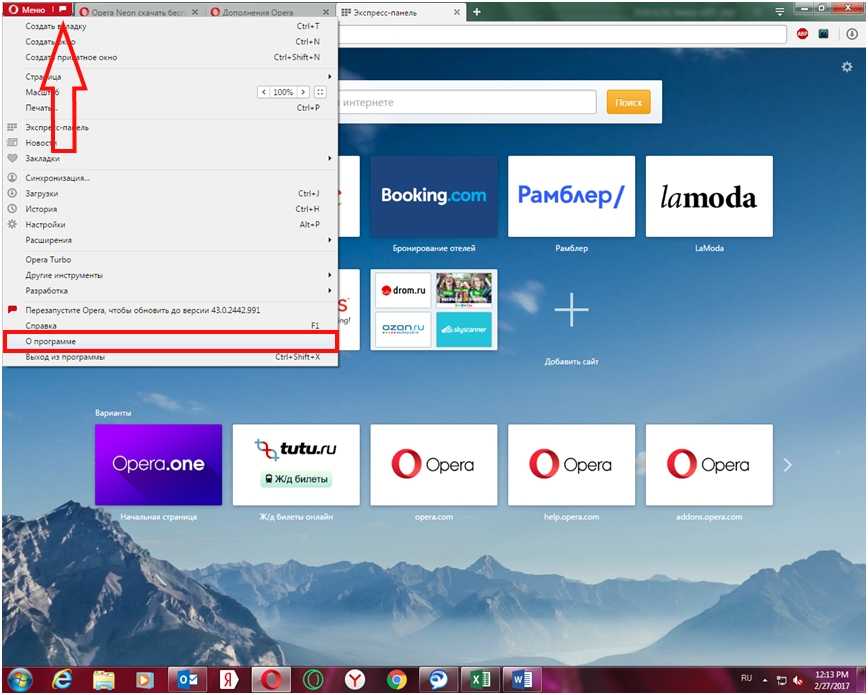The height and width of the screenshot is (695, 868).
Task: Open the tab list menu icon
Action: point(779,11)
